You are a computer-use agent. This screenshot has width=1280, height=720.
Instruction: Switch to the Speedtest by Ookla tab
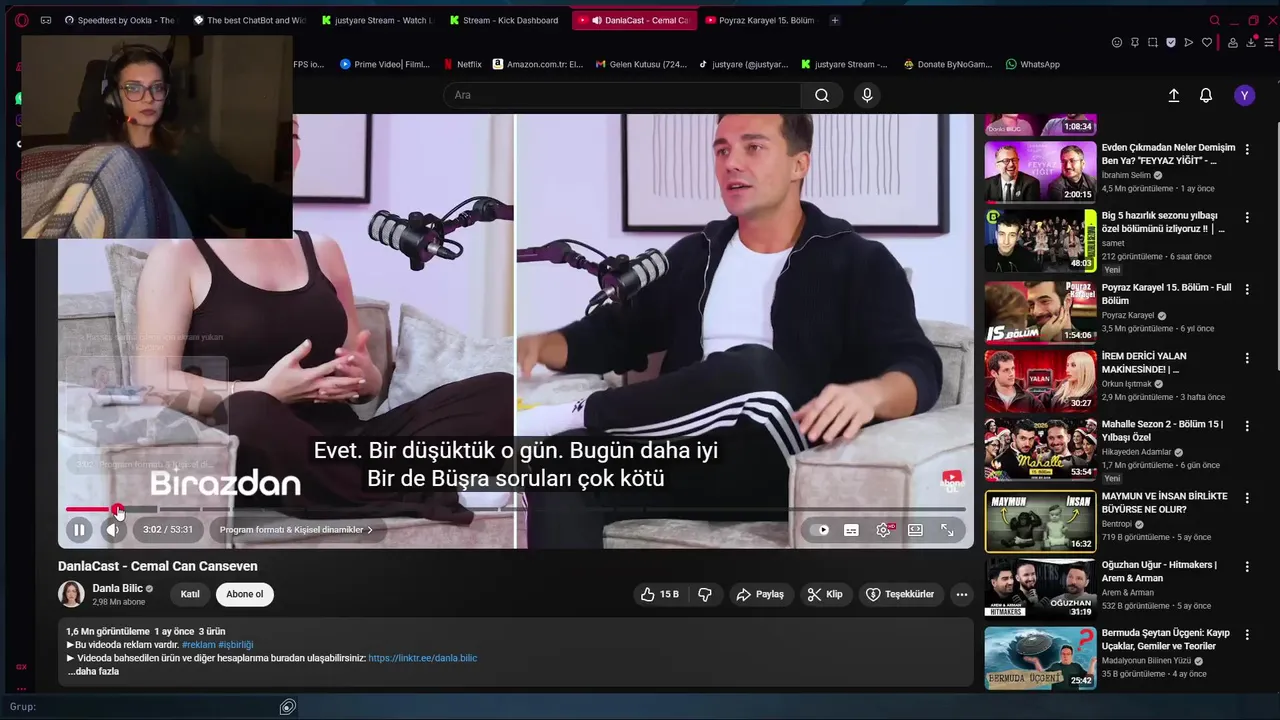119,20
